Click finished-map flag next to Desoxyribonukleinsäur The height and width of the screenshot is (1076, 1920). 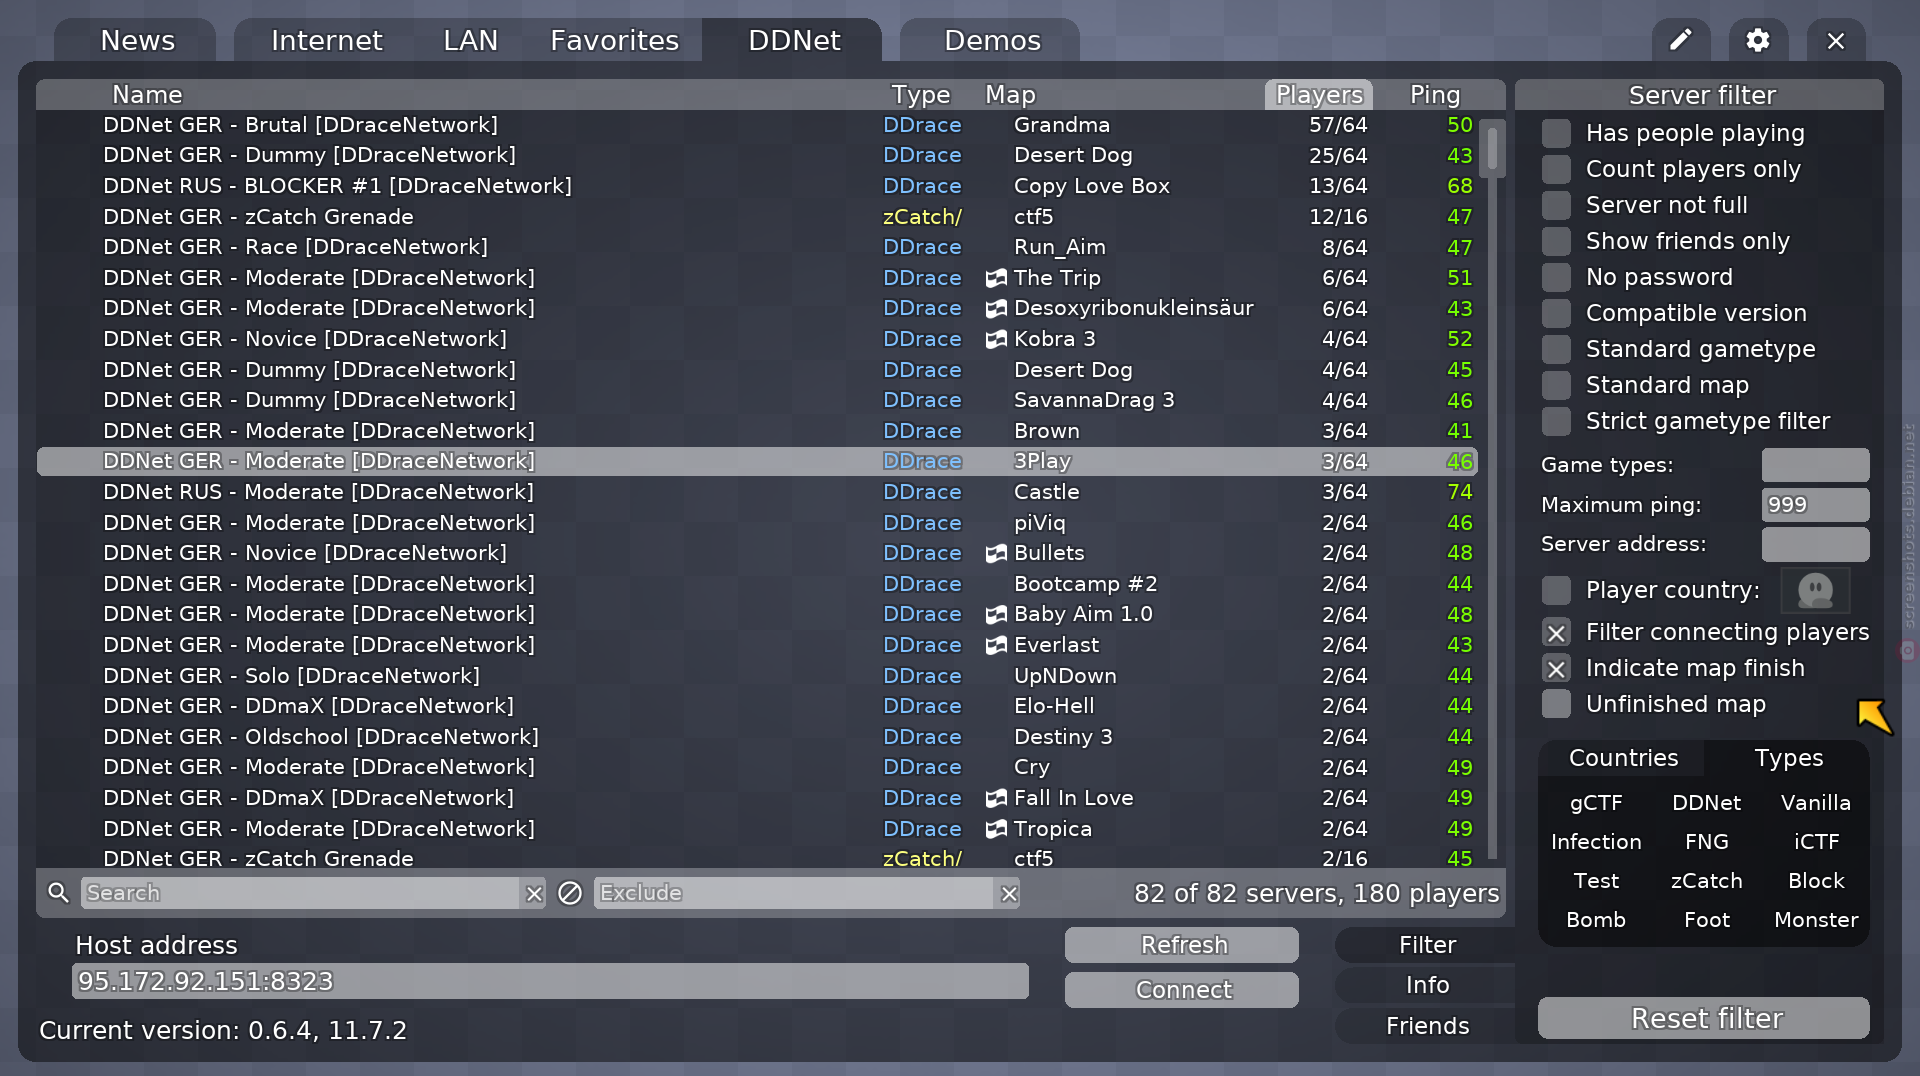[x=996, y=308]
